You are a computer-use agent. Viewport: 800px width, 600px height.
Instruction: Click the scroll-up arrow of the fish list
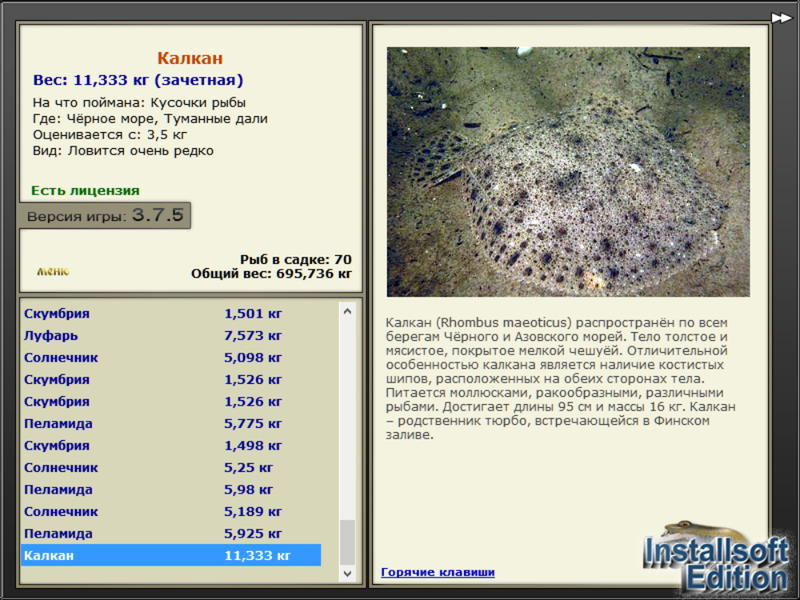(x=347, y=311)
